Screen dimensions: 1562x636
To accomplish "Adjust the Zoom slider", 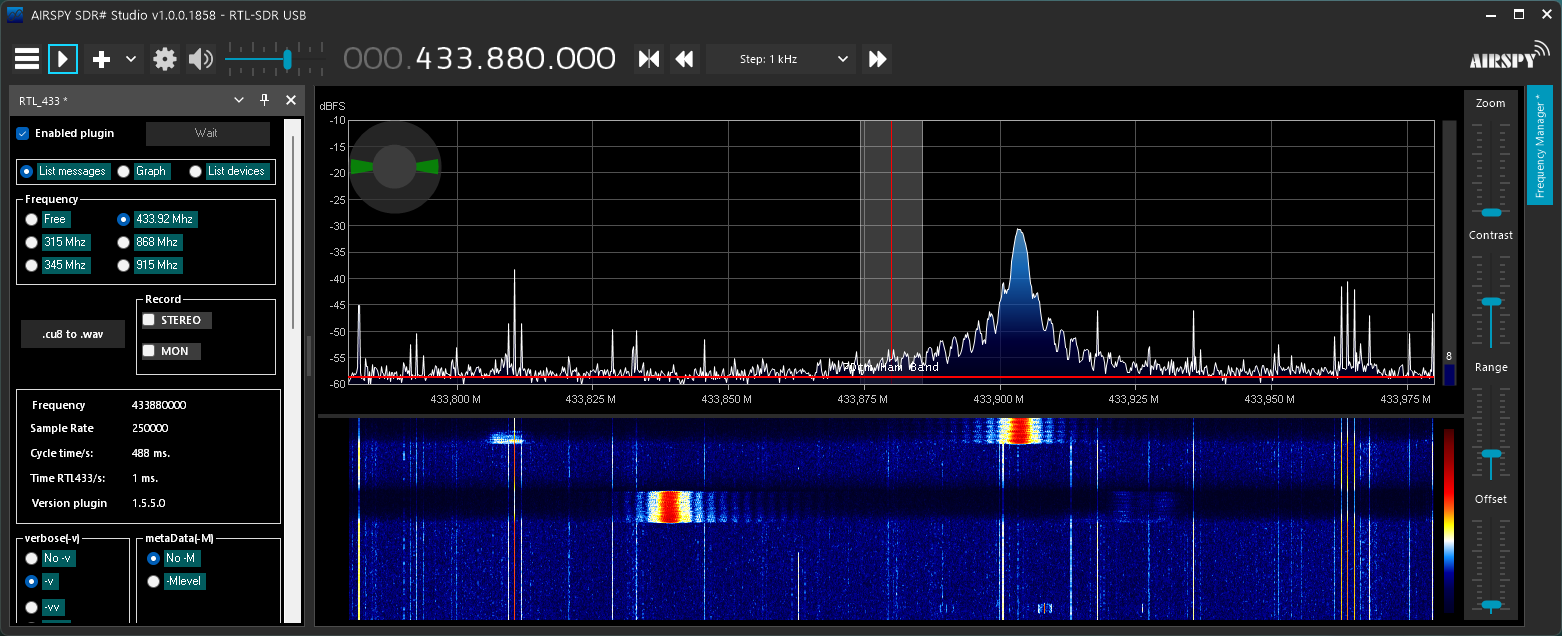I will pyautogui.click(x=1491, y=212).
